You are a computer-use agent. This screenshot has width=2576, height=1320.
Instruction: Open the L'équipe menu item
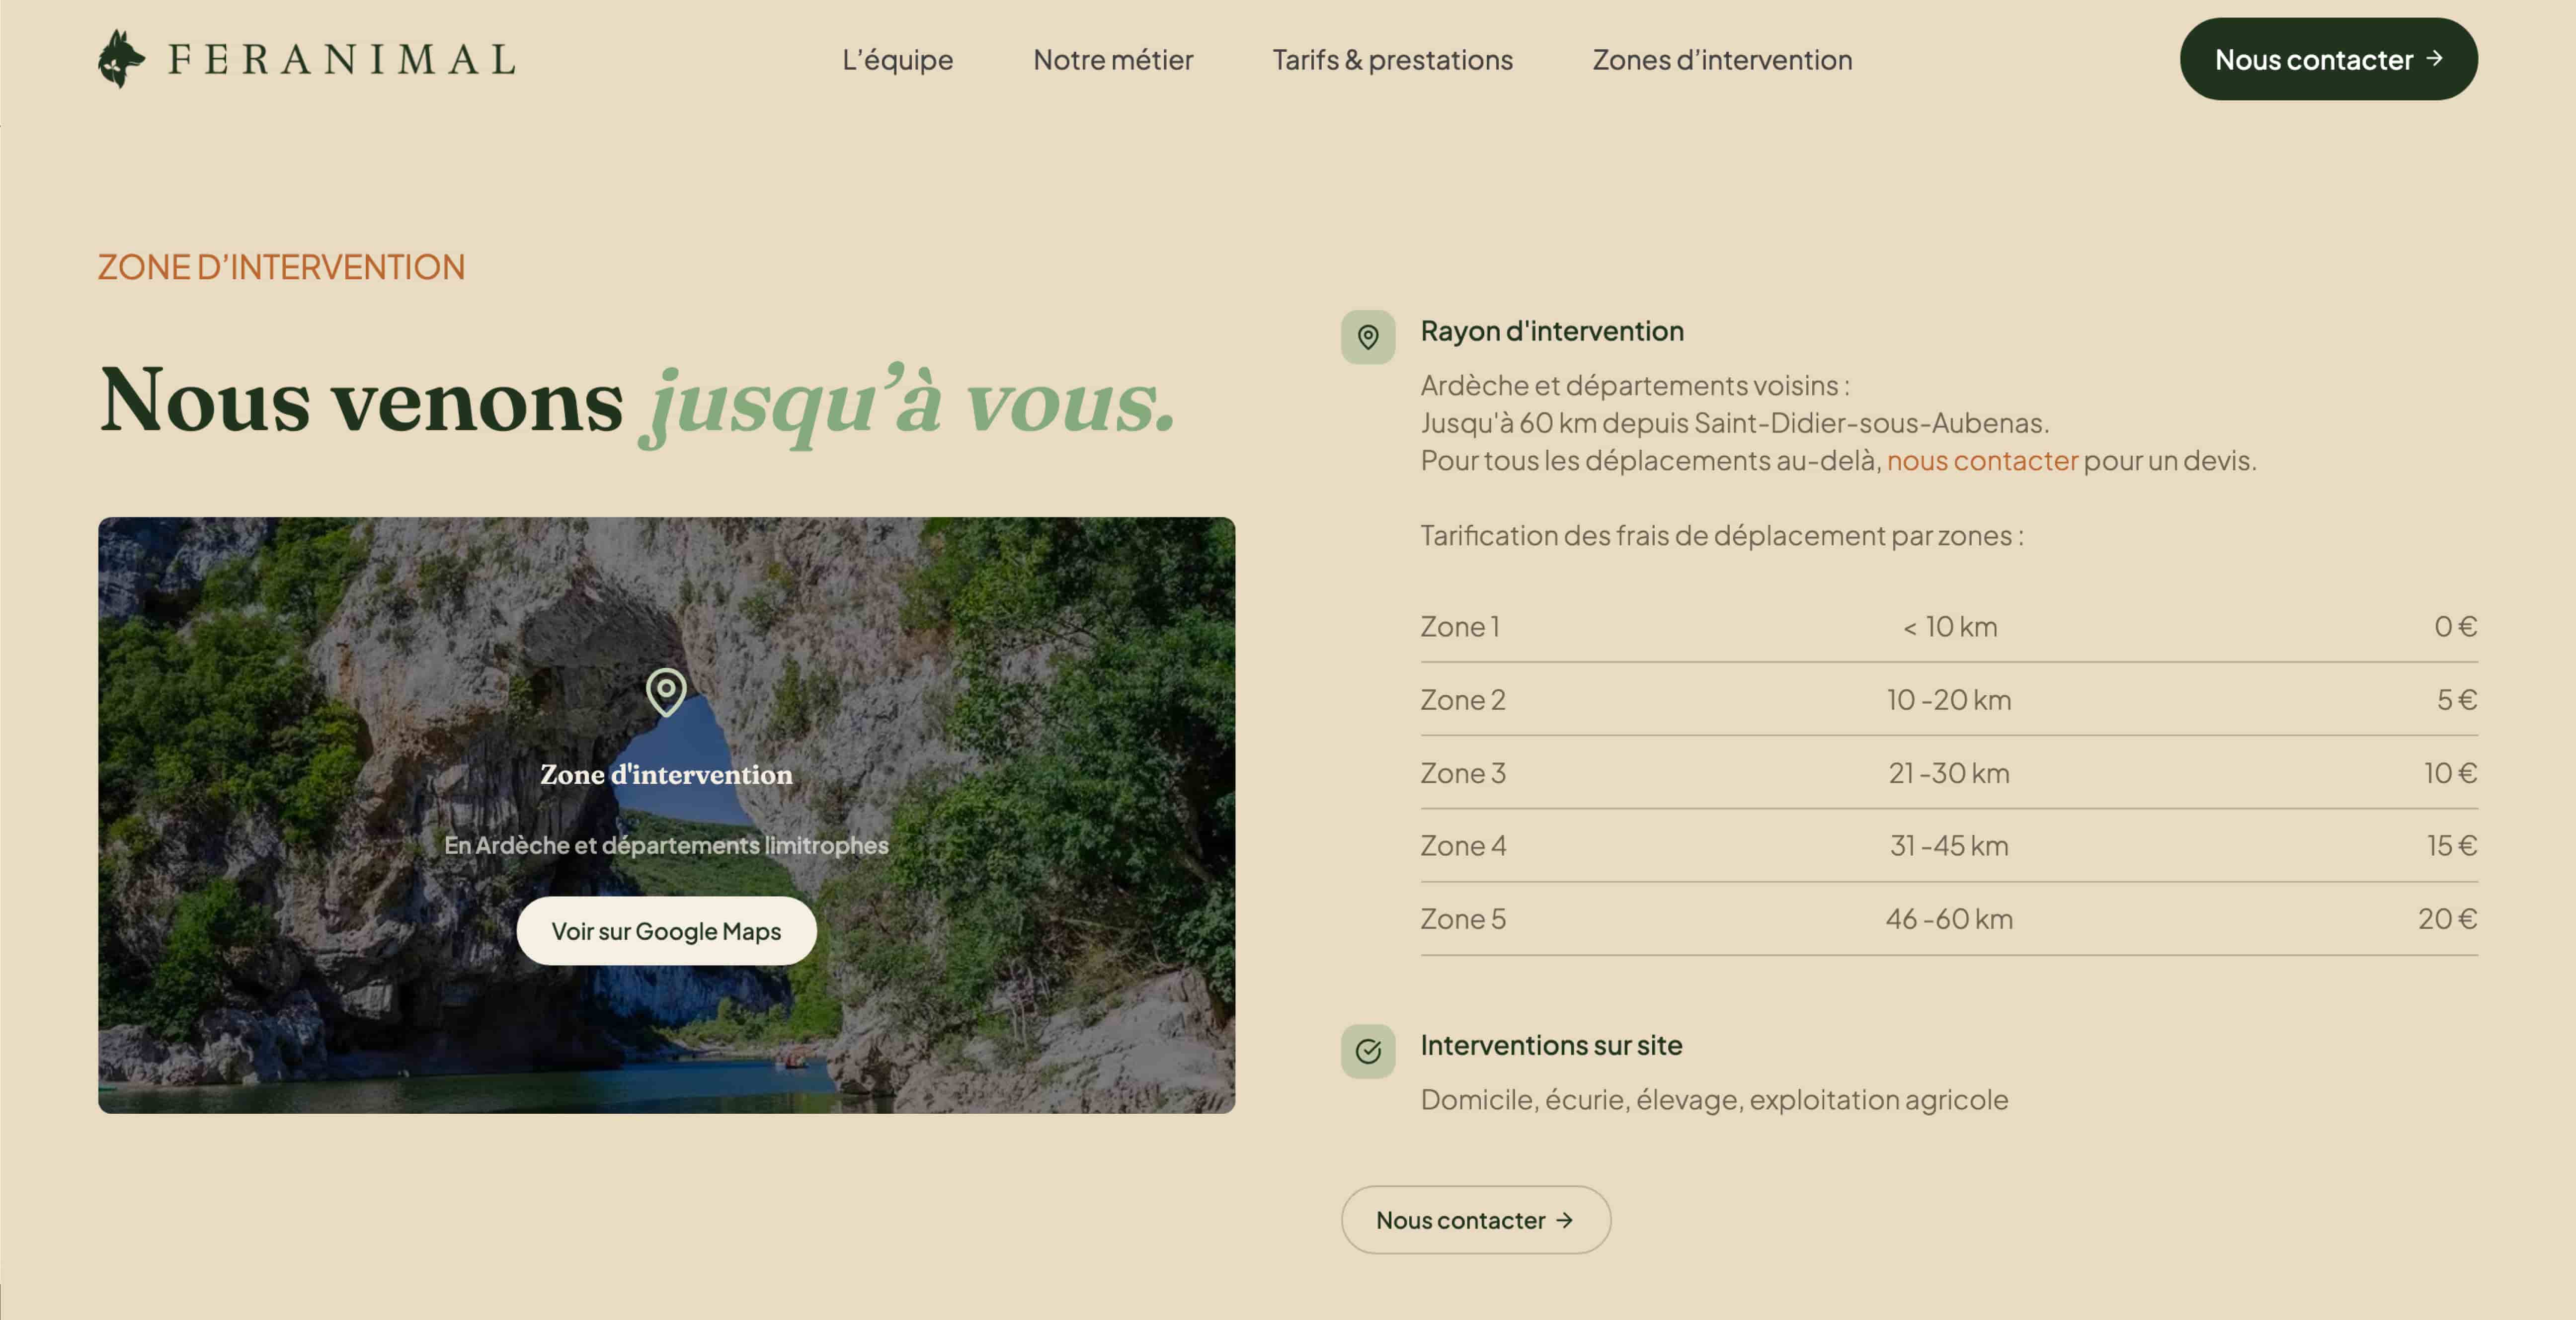point(897,60)
